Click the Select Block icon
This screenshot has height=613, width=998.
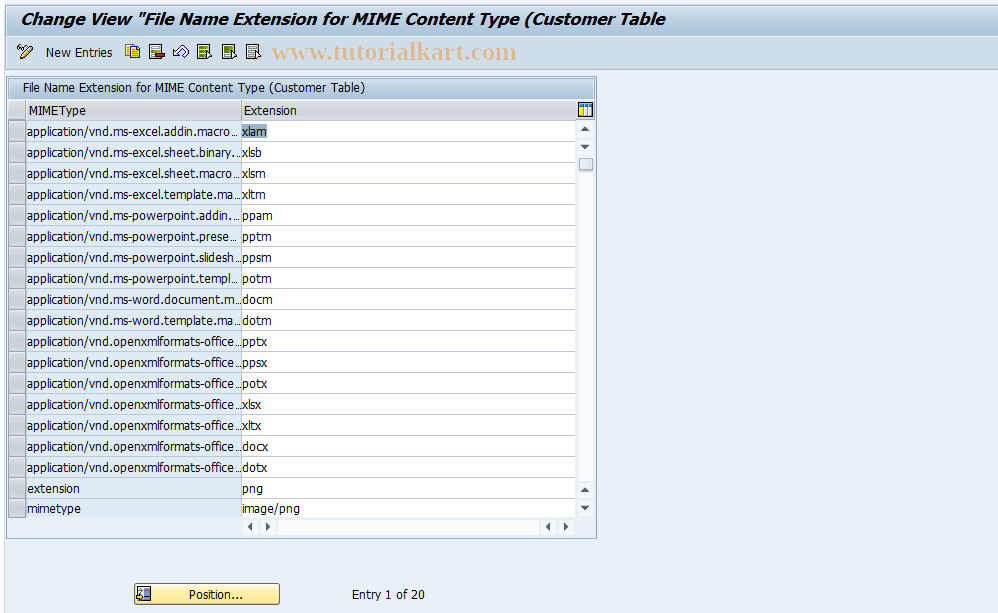(x=229, y=52)
